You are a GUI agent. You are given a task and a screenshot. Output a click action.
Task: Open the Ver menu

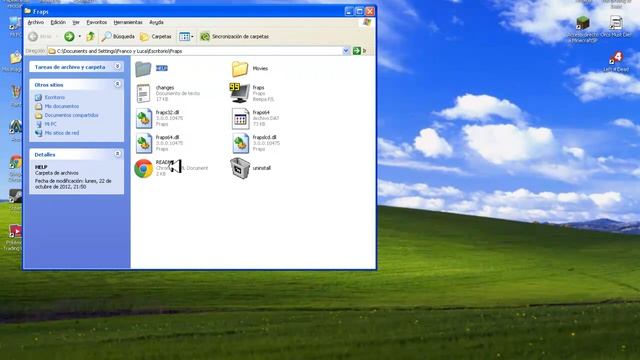[x=76, y=22]
